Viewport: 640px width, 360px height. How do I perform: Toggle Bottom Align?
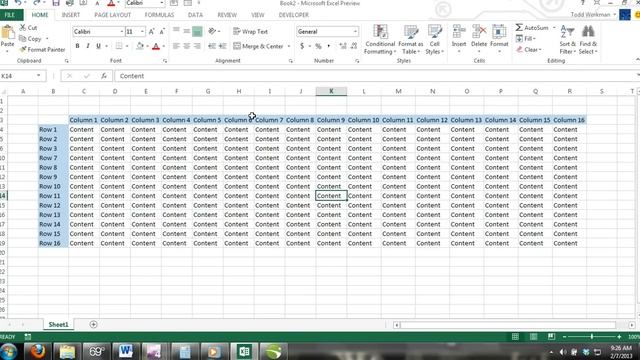197,31
